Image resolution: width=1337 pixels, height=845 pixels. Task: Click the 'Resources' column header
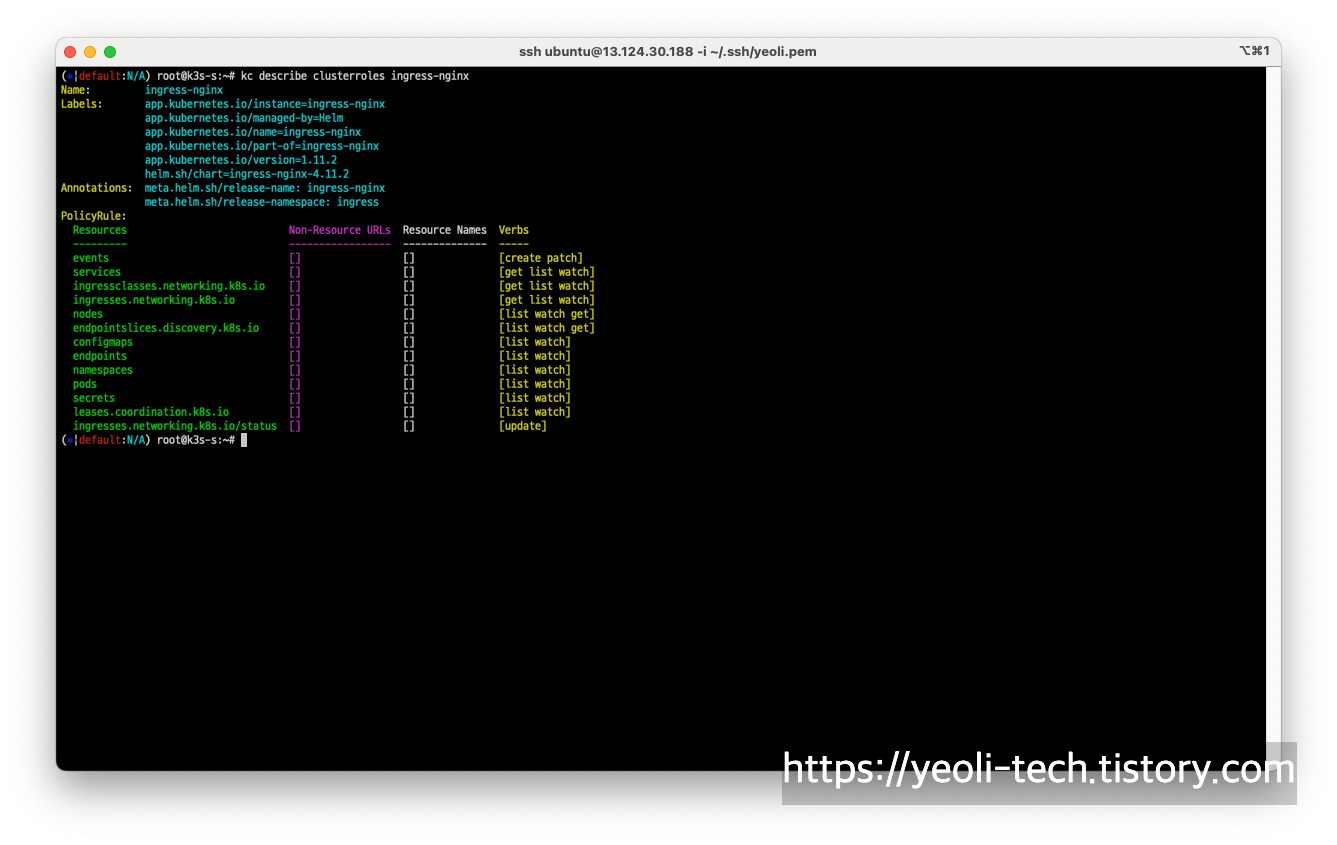pos(100,230)
